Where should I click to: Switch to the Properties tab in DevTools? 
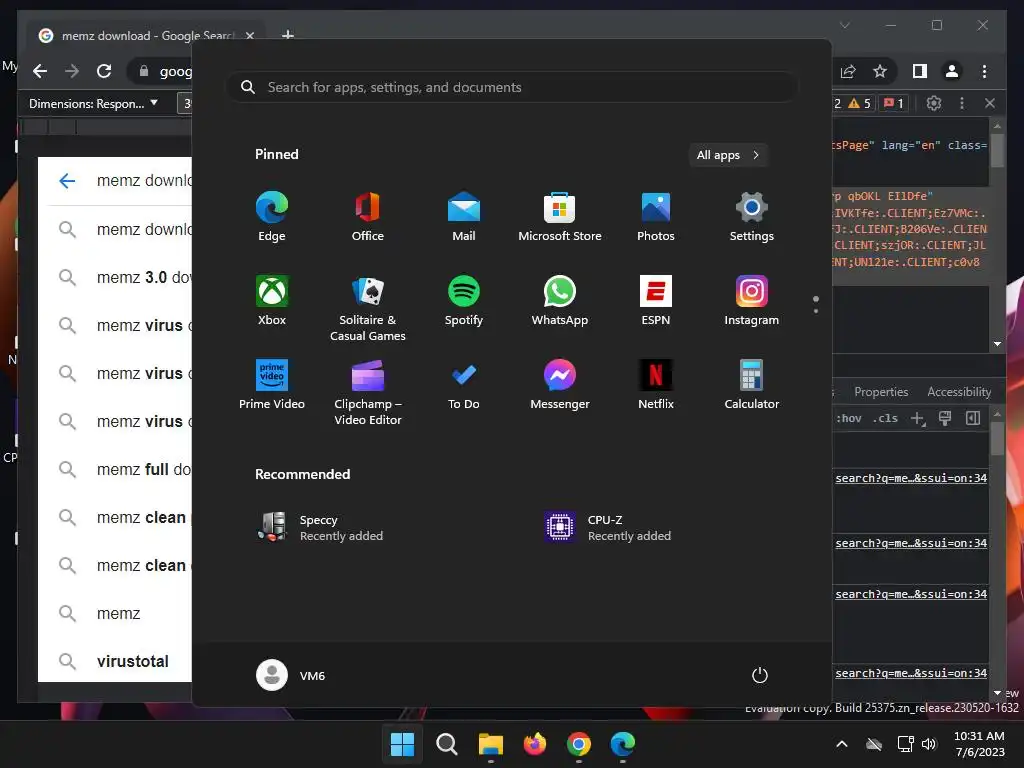pyautogui.click(x=881, y=392)
